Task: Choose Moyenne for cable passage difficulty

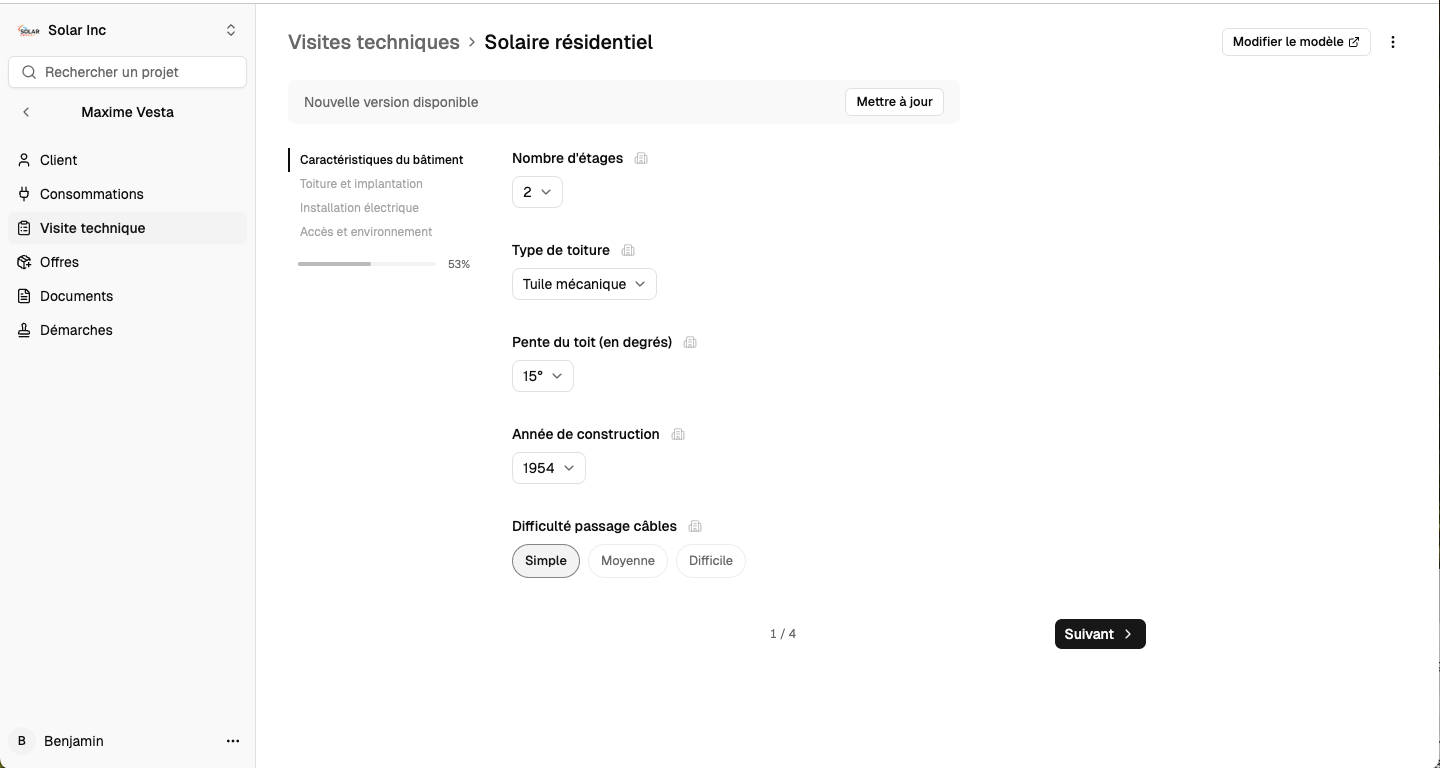Action: 627,561
